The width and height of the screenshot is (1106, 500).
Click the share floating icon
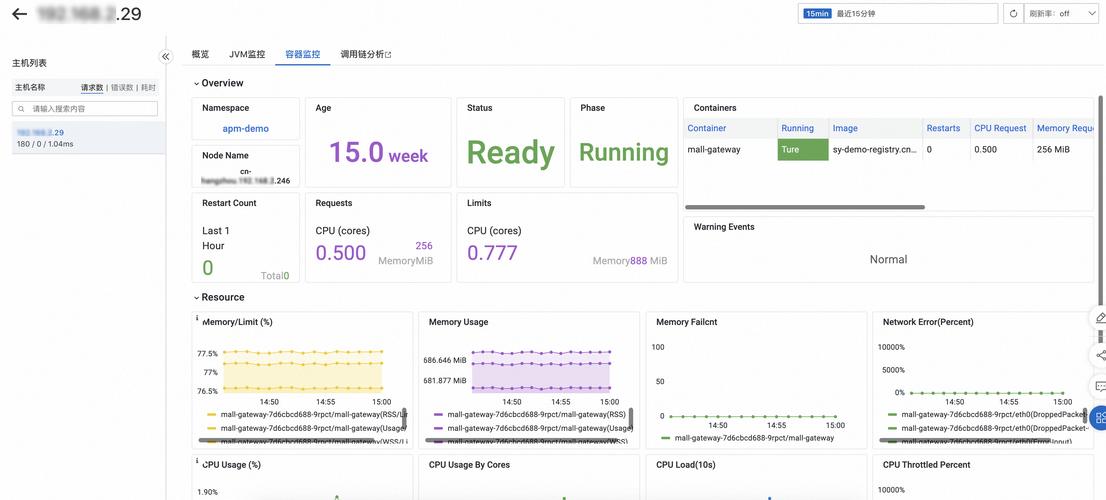coord(1100,355)
